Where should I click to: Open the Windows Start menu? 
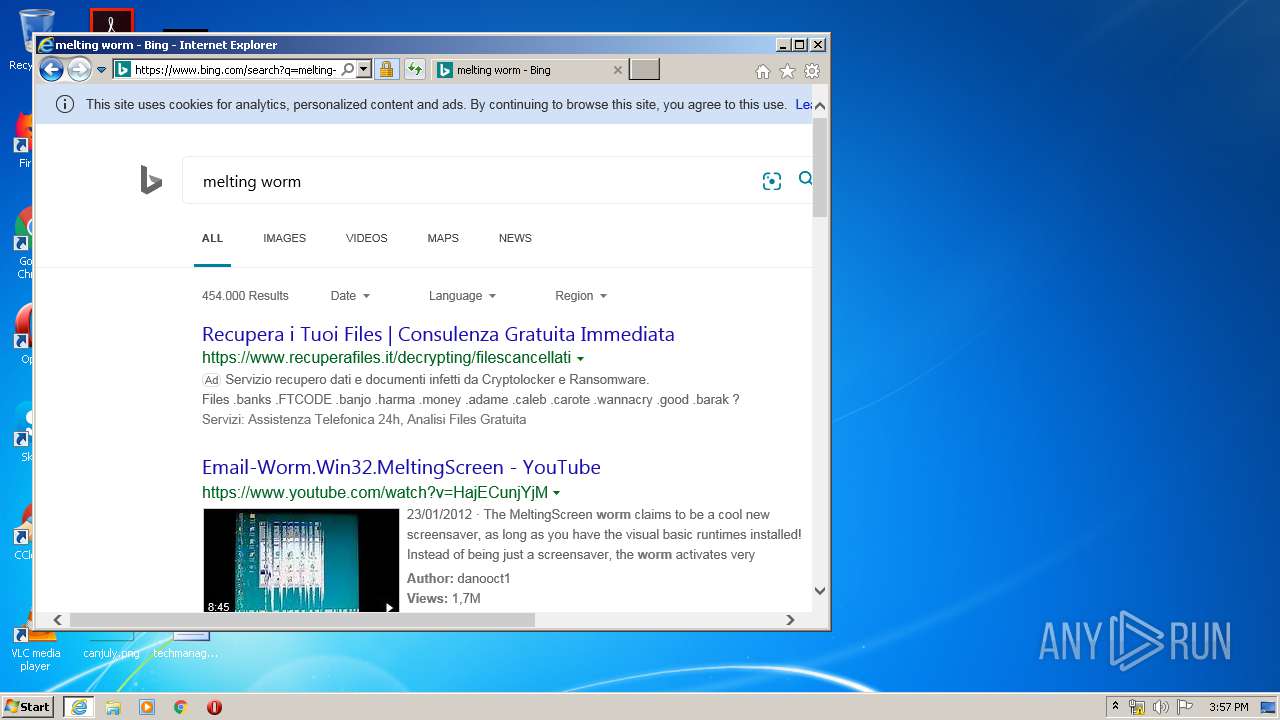(28, 707)
